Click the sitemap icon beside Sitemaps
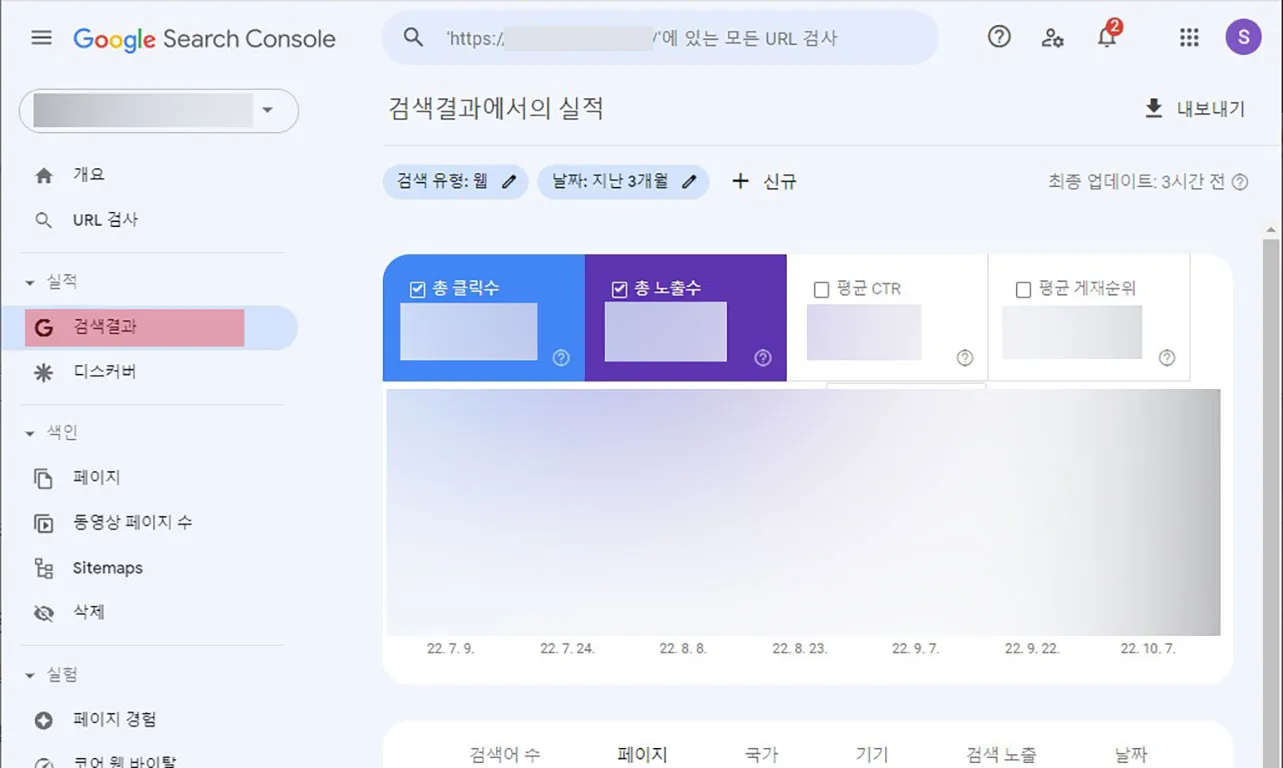Screen dimensions: 1283x768 tap(44, 568)
